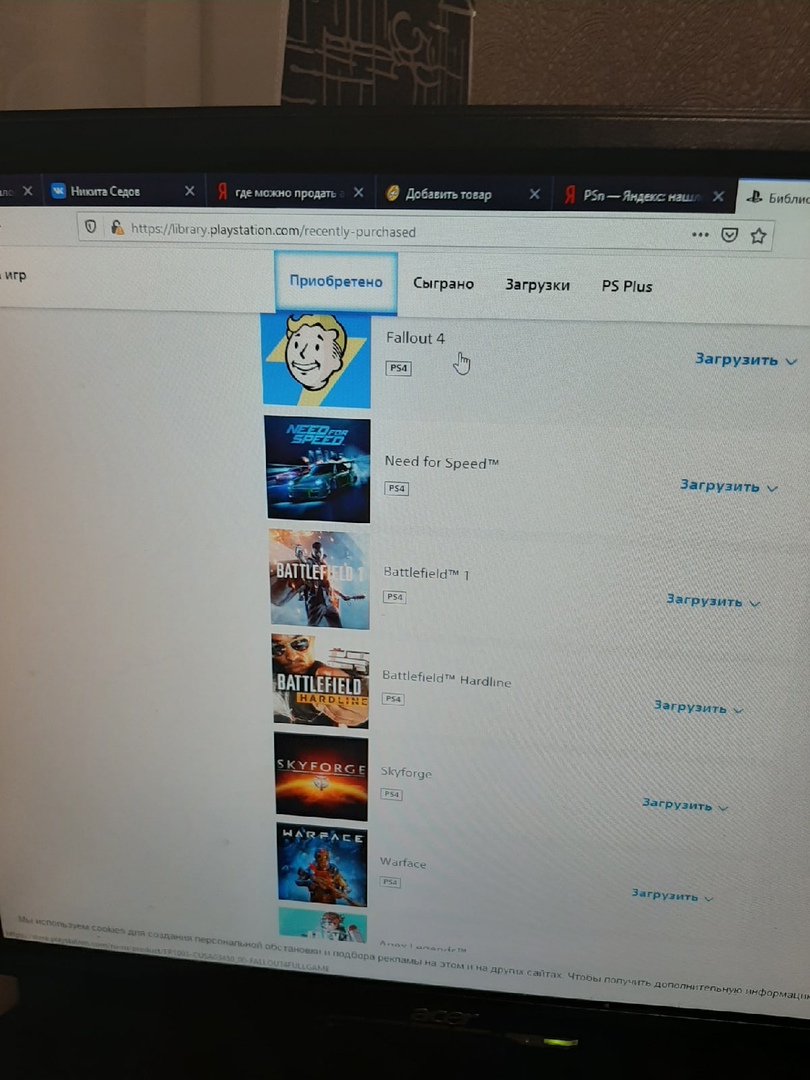
Task: Switch to 'где можно продать' Yandex tab
Action: pos(289,192)
